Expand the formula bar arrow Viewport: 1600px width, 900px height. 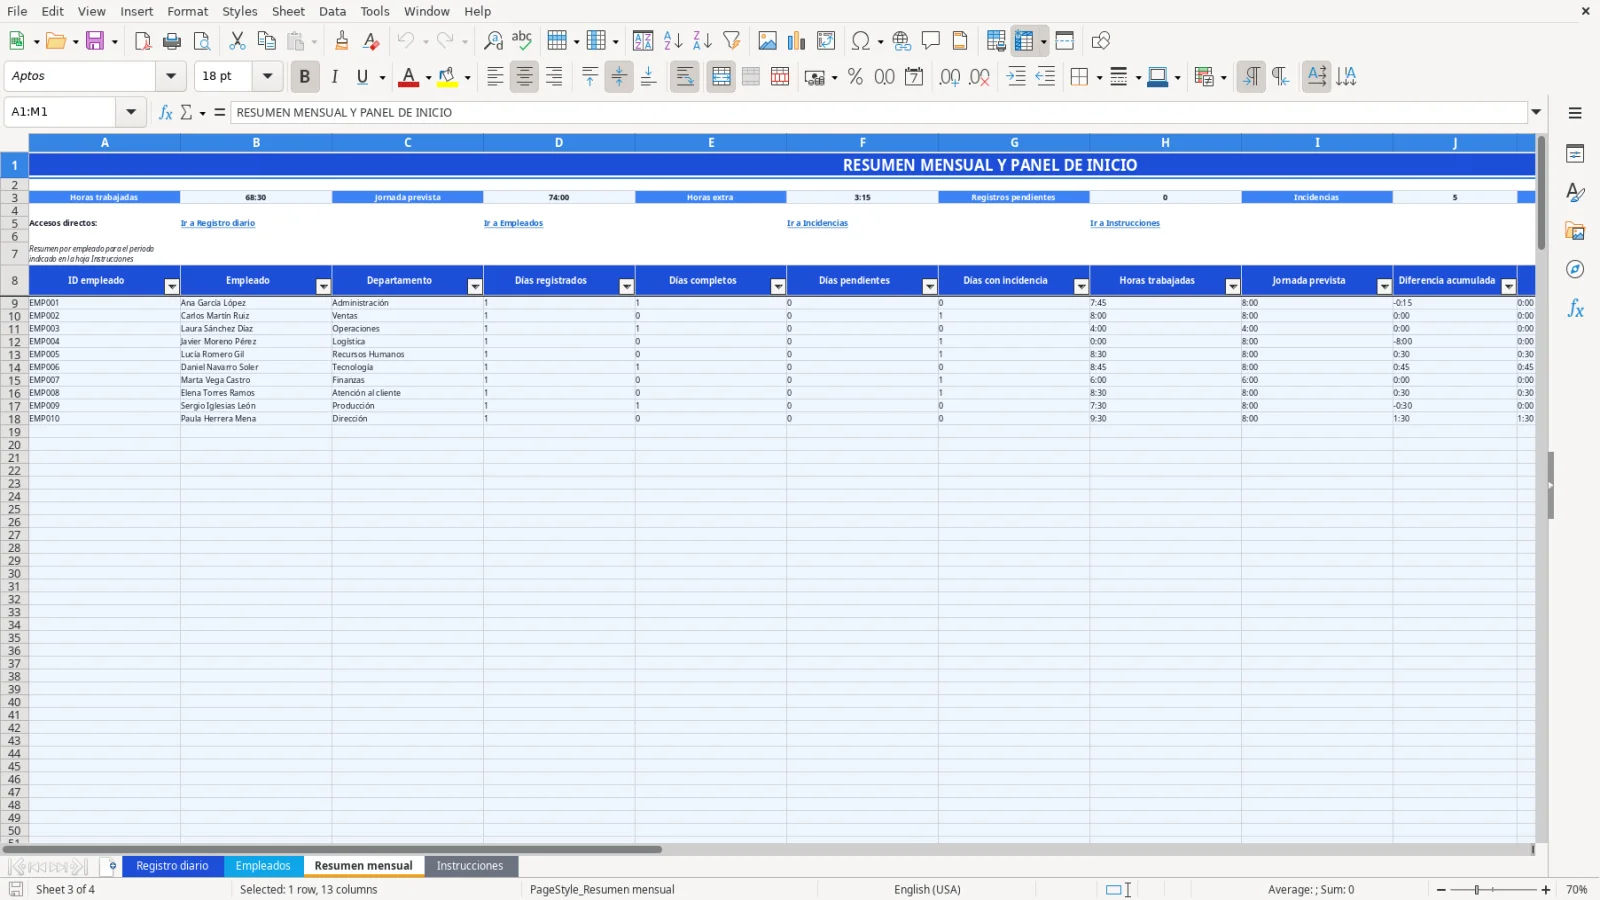[1536, 112]
